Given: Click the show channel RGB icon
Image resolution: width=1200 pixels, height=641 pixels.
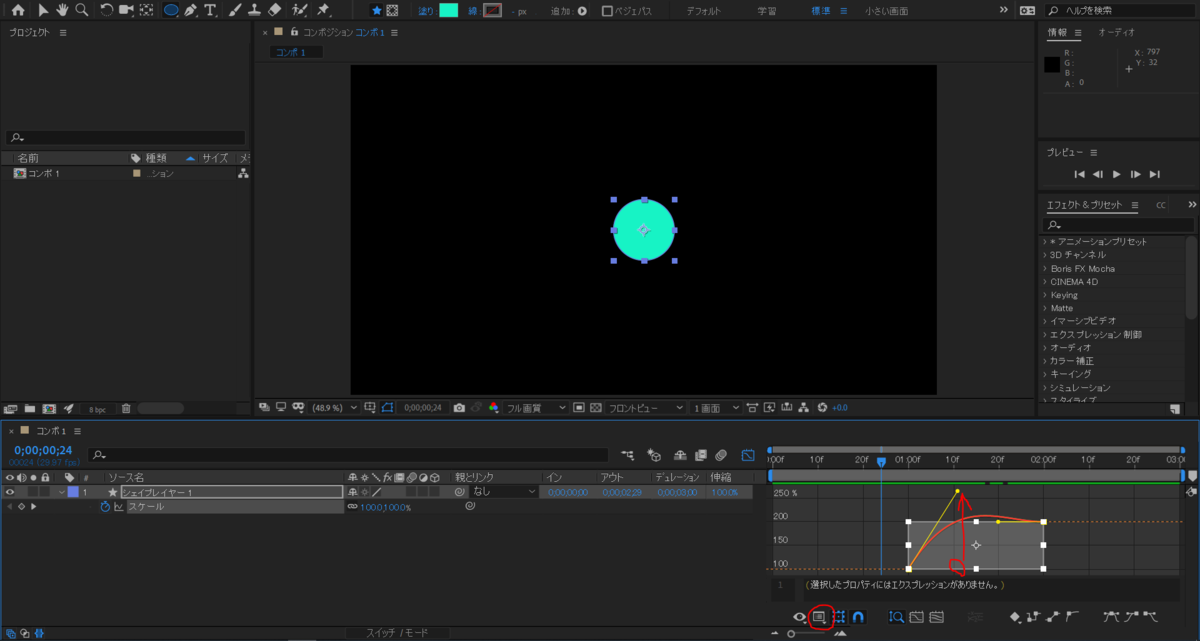Looking at the screenshot, I should [x=494, y=408].
